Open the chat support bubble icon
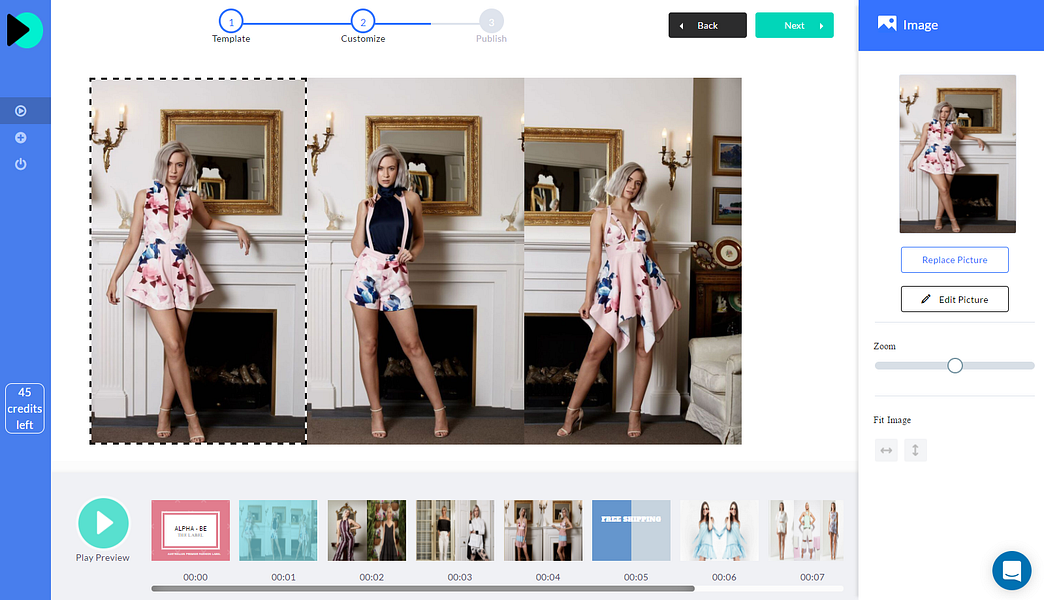The width and height of the screenshot is (1044, 600). tap(1011, 571)
